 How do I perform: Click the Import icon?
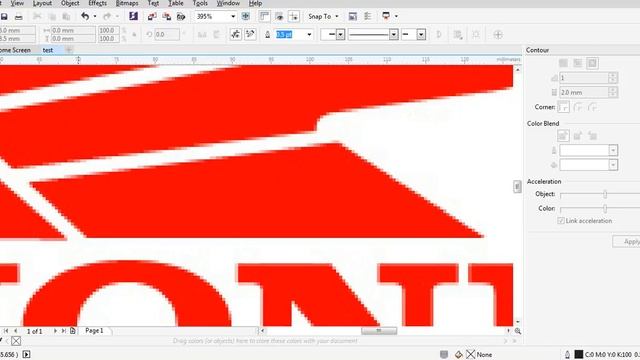152,16
